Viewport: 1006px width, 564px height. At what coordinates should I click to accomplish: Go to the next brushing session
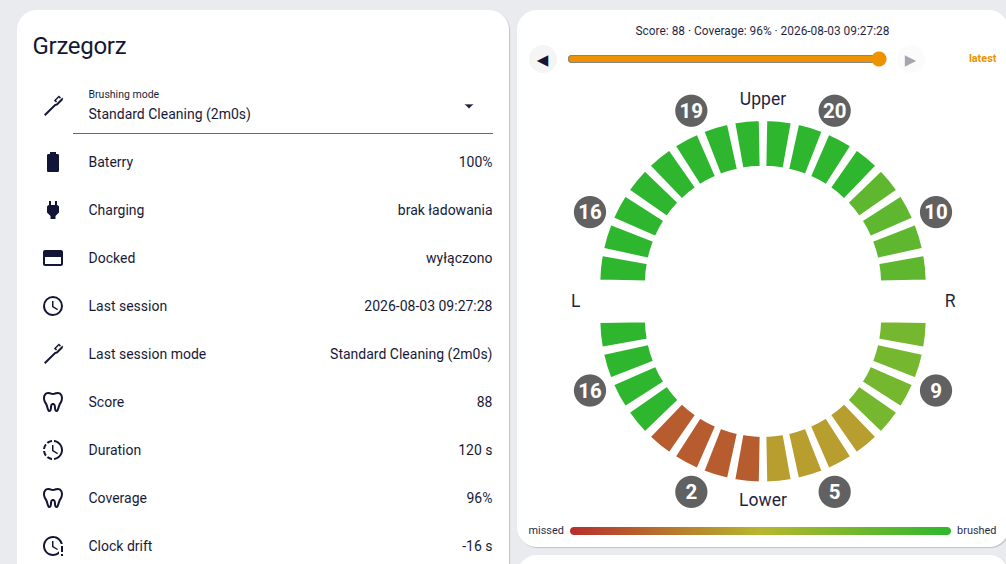coord(910,60)
